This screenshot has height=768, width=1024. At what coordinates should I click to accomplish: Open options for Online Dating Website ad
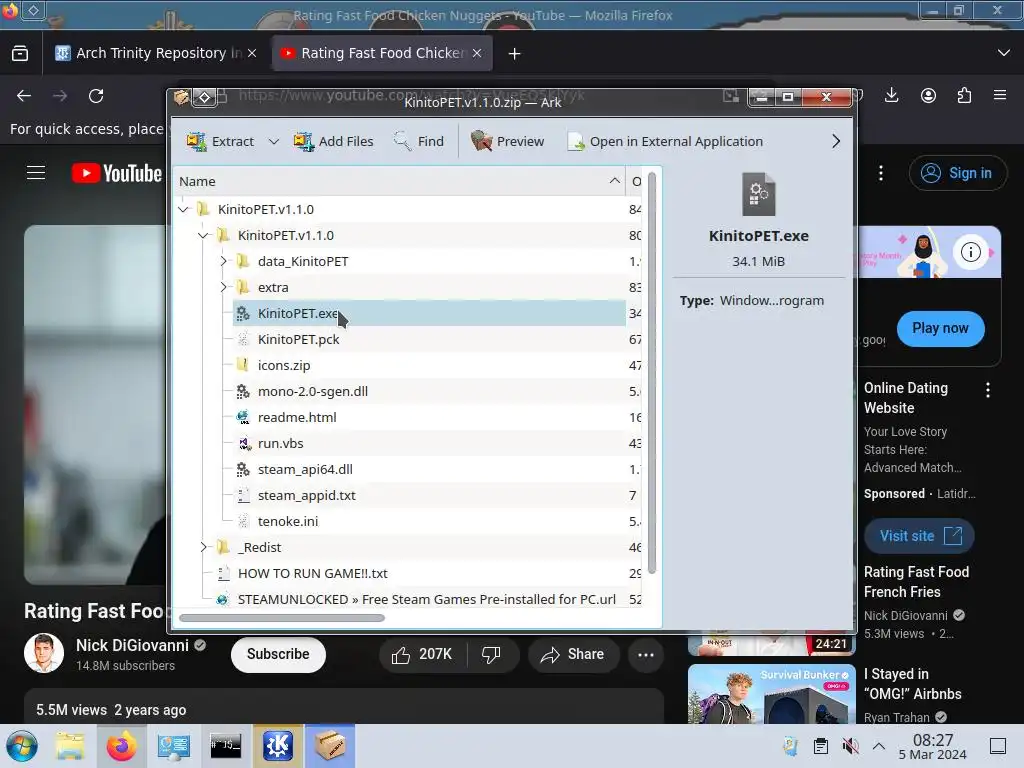987,391
